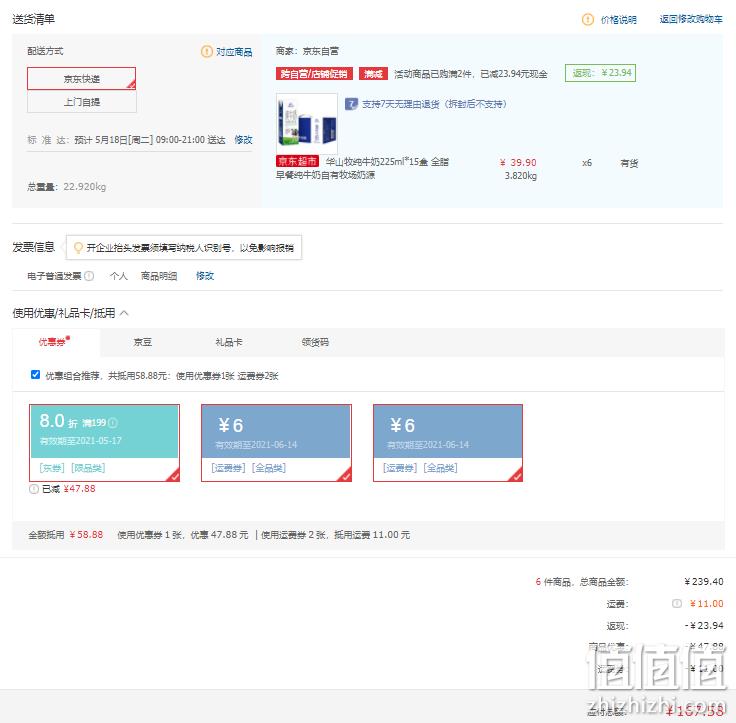Screen dimensions: 736x723
Task: Switch to the 优惠券 tab
Action: (54, 342)
